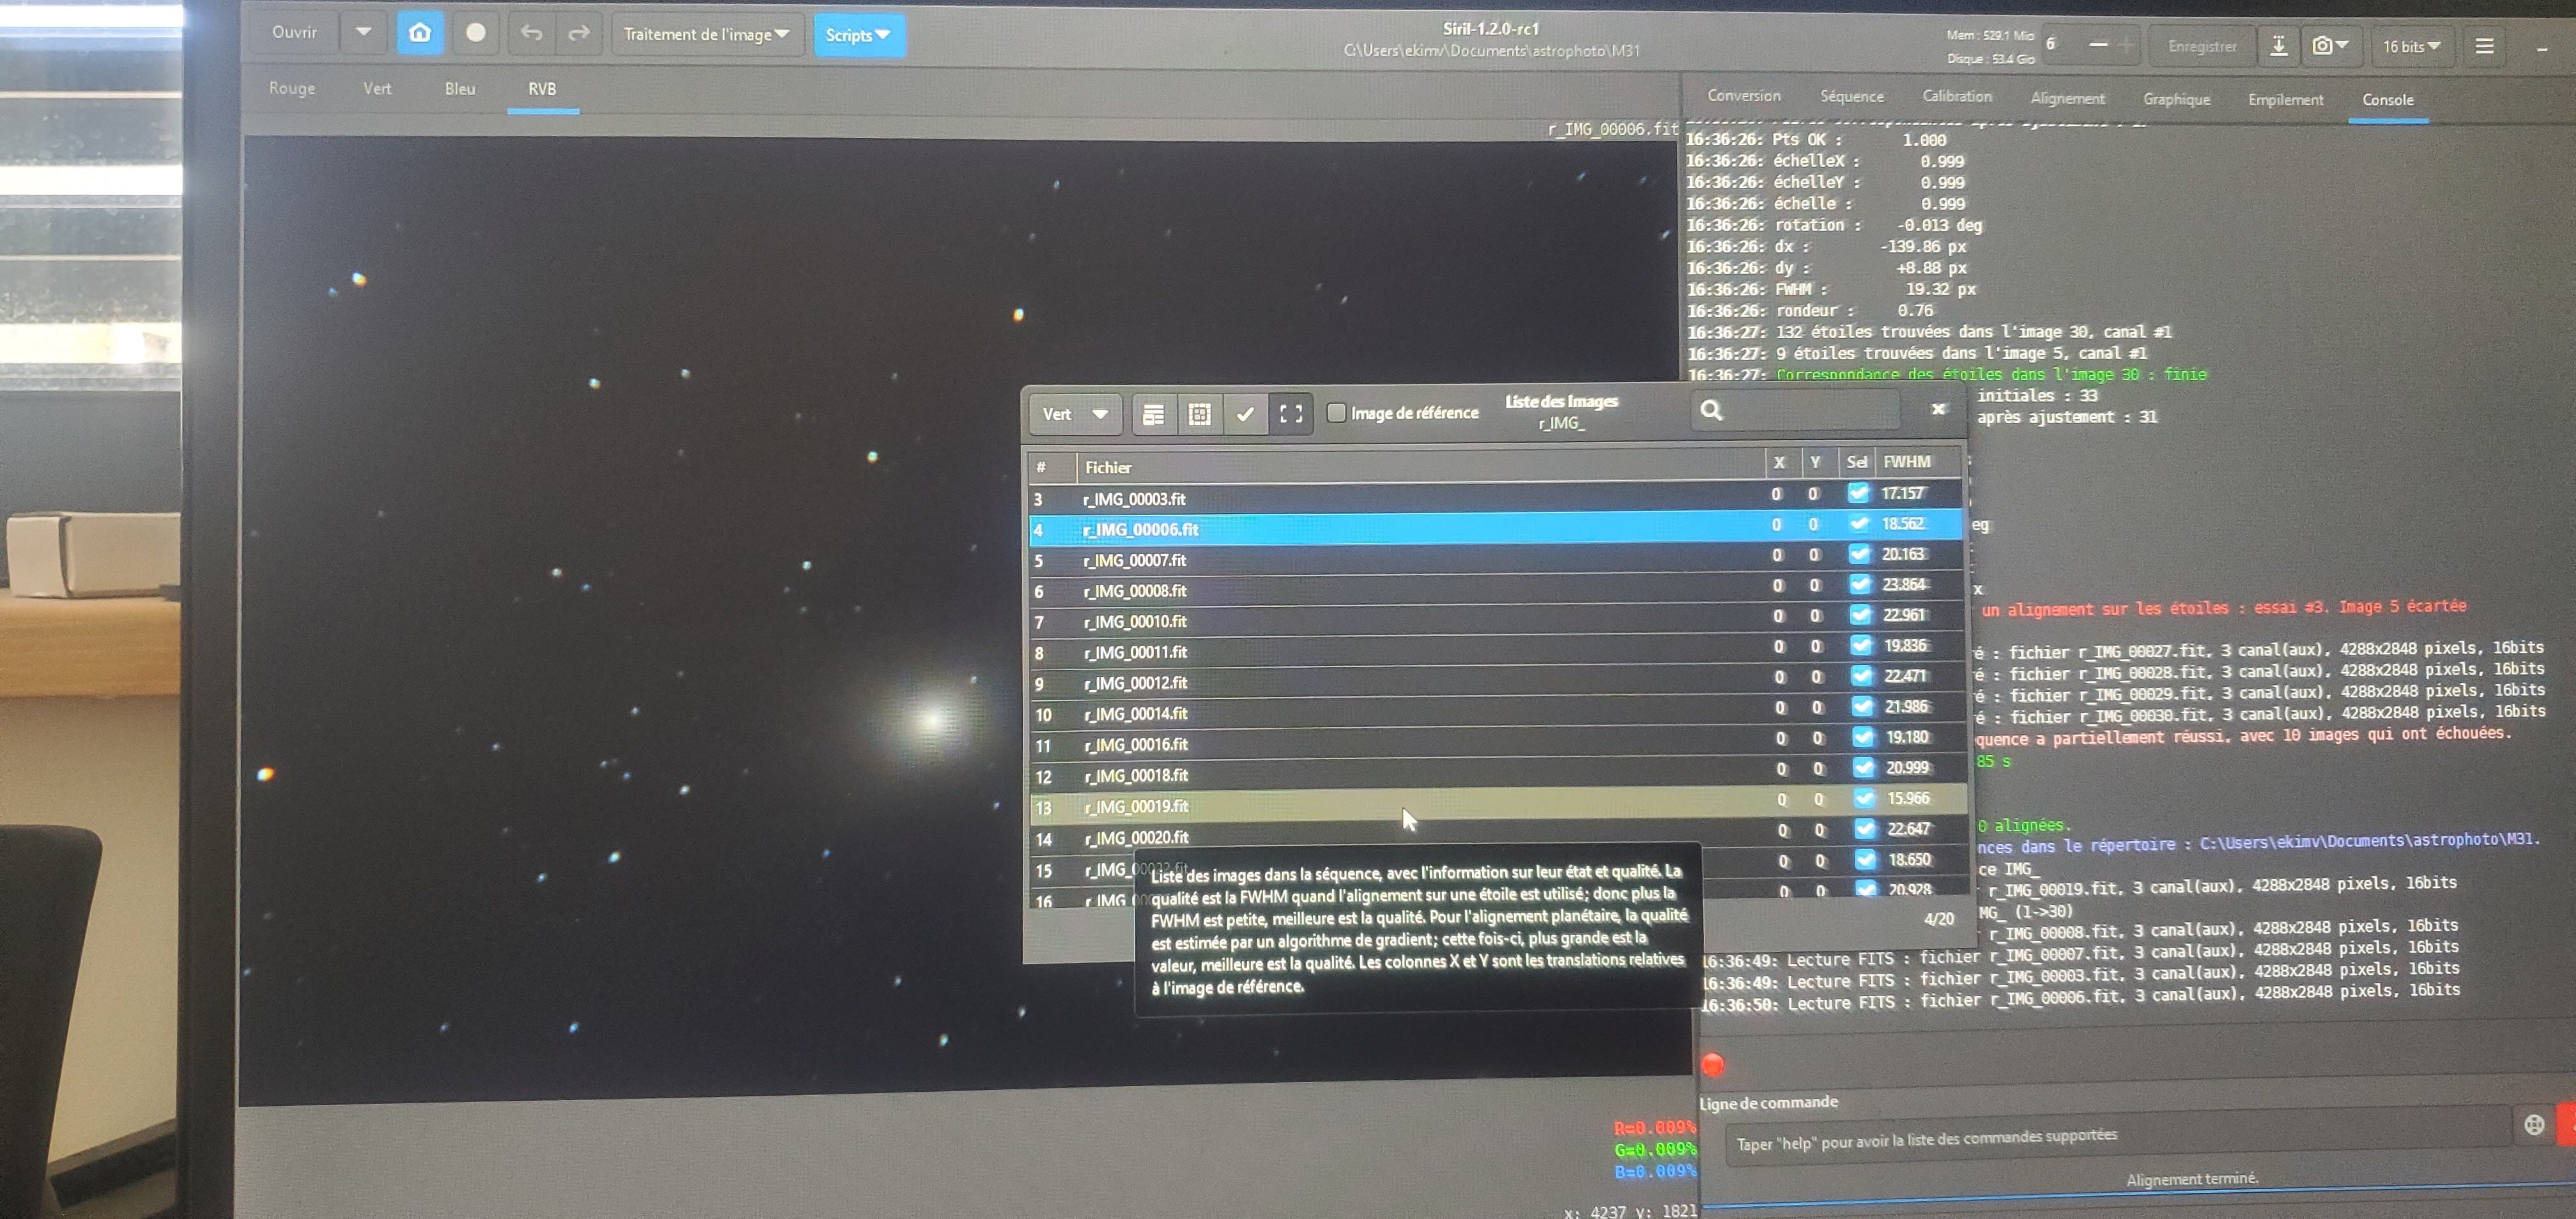Click the plot-all-frames list icon
This screenshot has width=2576, height=1219.
coord(1153,414)
